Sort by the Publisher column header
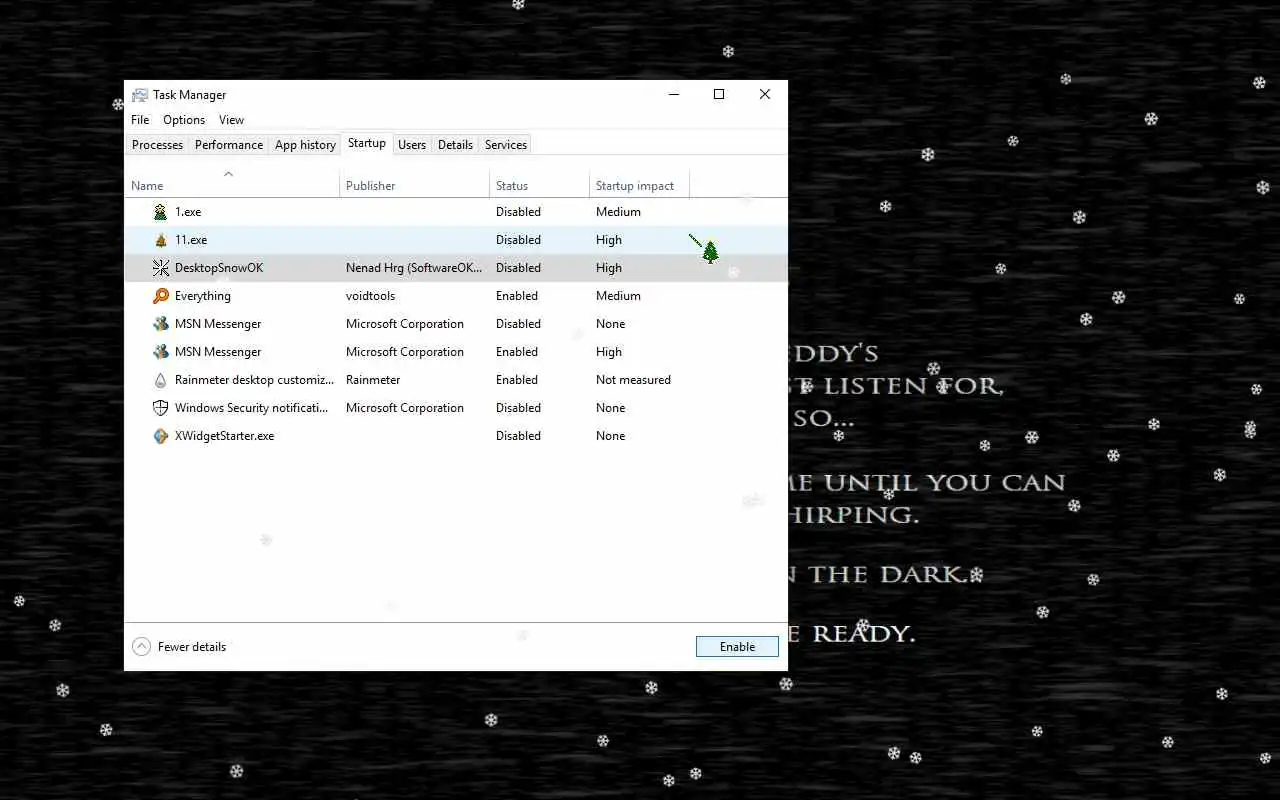This screenshot has height=800, width=1280. coord(415,186)
